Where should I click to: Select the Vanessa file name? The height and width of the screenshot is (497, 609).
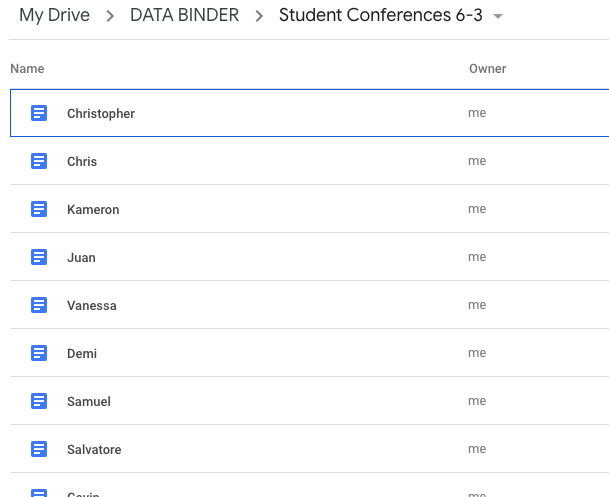[92, 306]
